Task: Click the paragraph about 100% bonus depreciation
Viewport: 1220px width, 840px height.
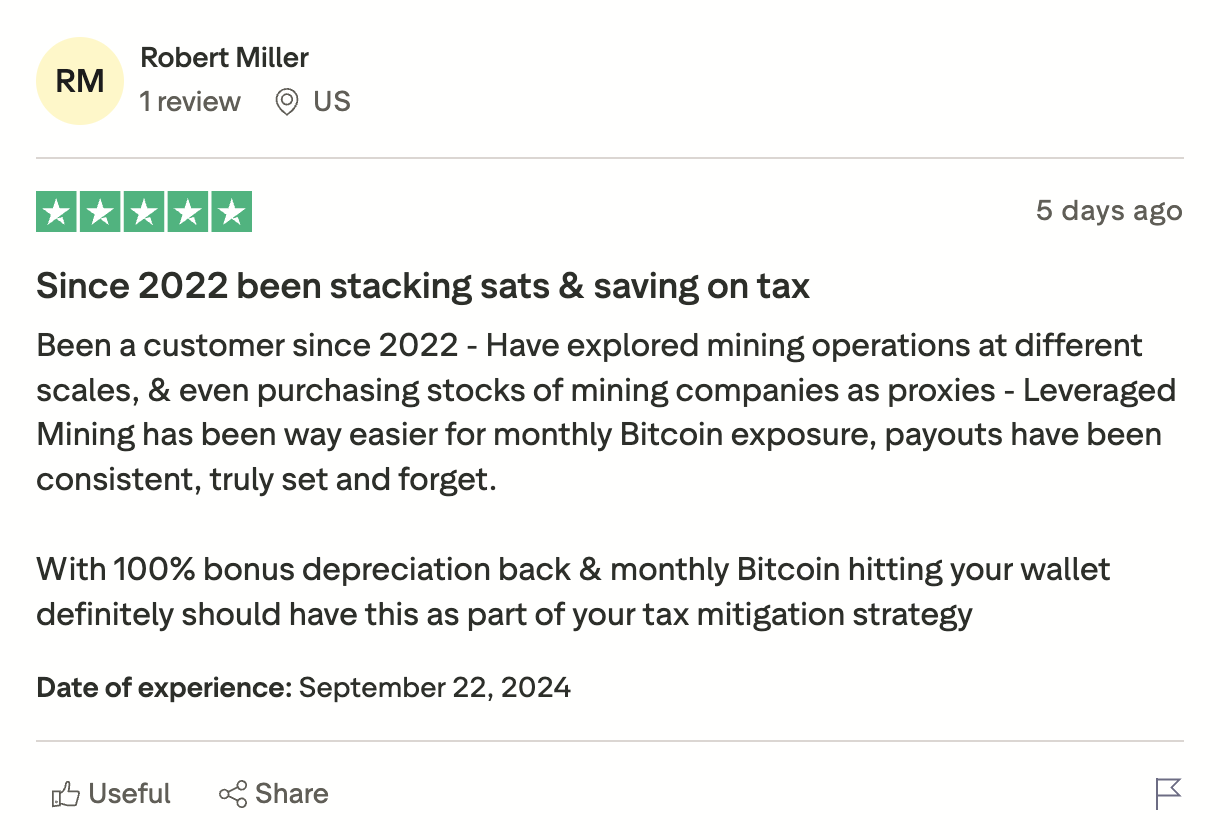Action: pyautogui.click(x=573, y=591)
